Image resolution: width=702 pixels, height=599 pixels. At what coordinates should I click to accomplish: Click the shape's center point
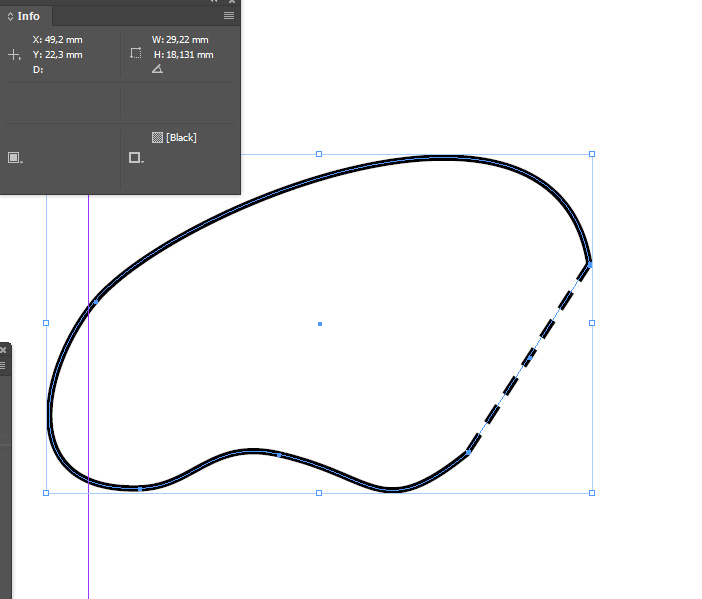(x=320, y=324)
